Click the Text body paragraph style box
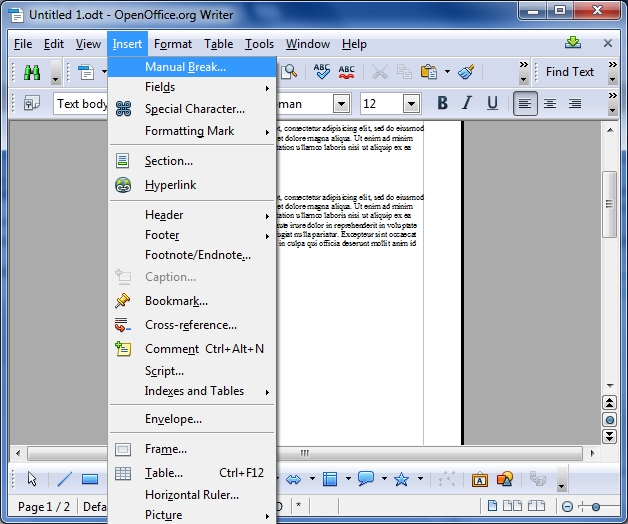This screenshot has height=524, width=628. click(x=82, y=104)
